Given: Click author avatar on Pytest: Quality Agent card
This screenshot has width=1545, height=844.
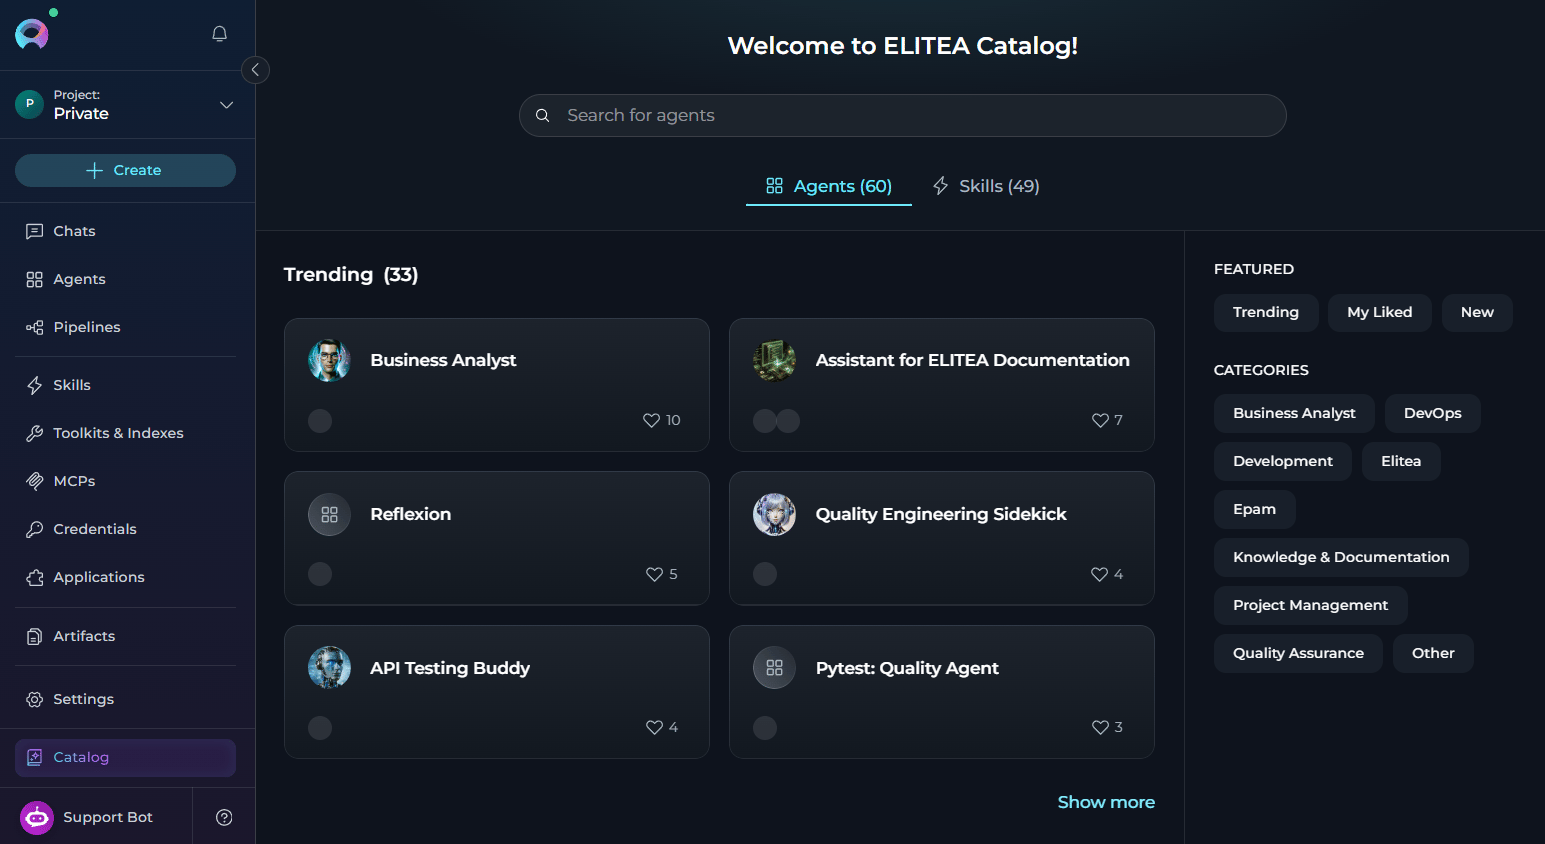Looking at the screenshot, I should click(765, 728).
